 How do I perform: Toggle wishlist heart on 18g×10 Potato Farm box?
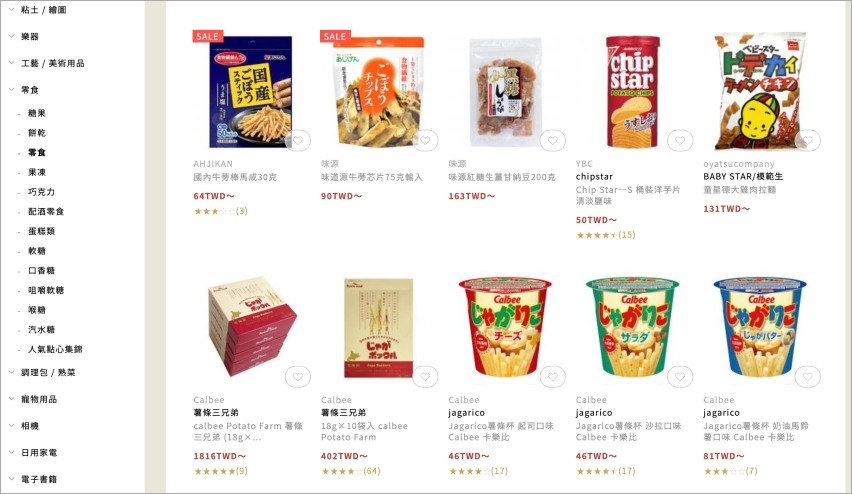pos(425,377)
